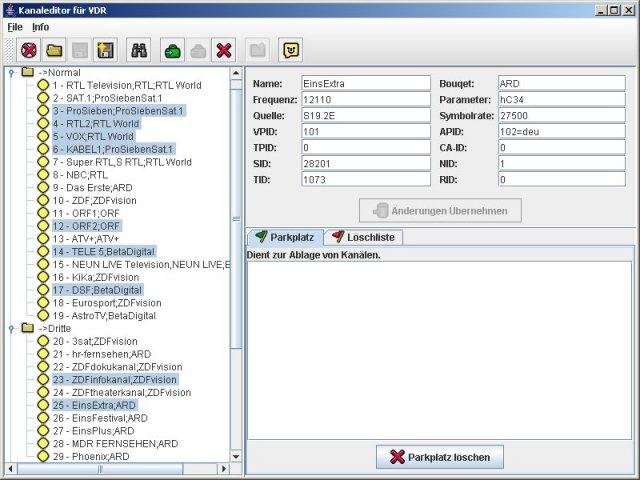Viewport: 640px width, 480px height.
Task: Click the greyed-out save disk icon
Action: coord(80,51)
